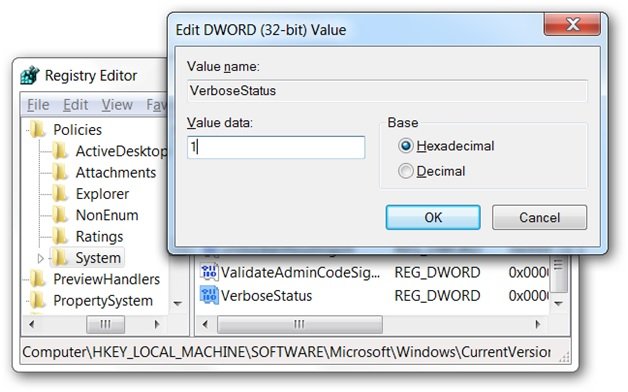
Task: Open the Policies folder icon
Action: click(38, 129)
